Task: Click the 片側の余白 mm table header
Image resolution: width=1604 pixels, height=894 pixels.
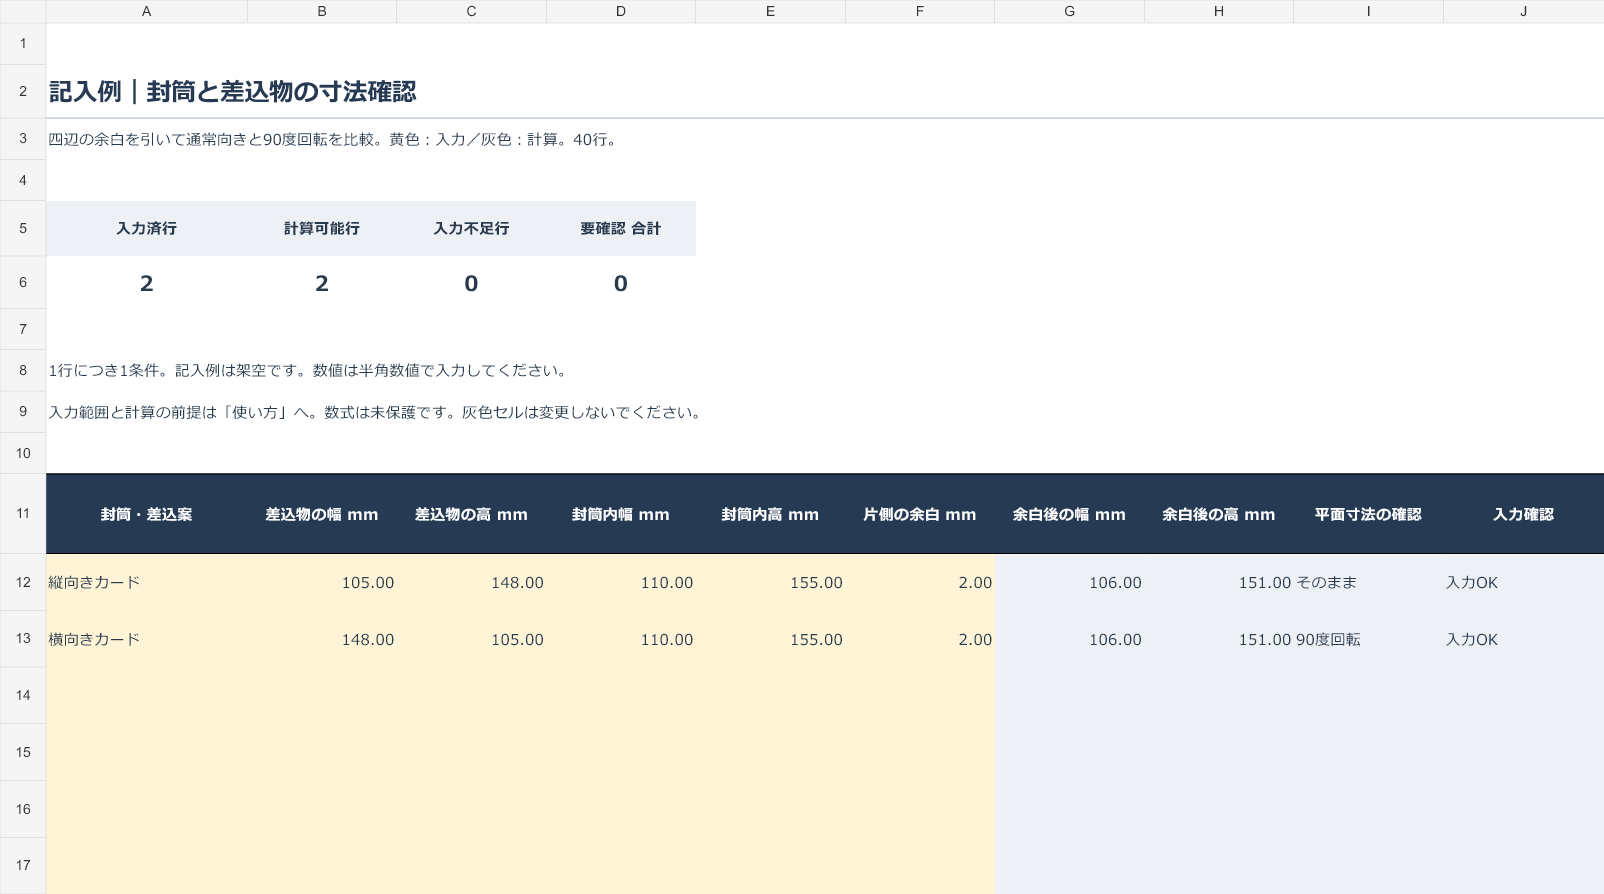Action: click(920, 514)
